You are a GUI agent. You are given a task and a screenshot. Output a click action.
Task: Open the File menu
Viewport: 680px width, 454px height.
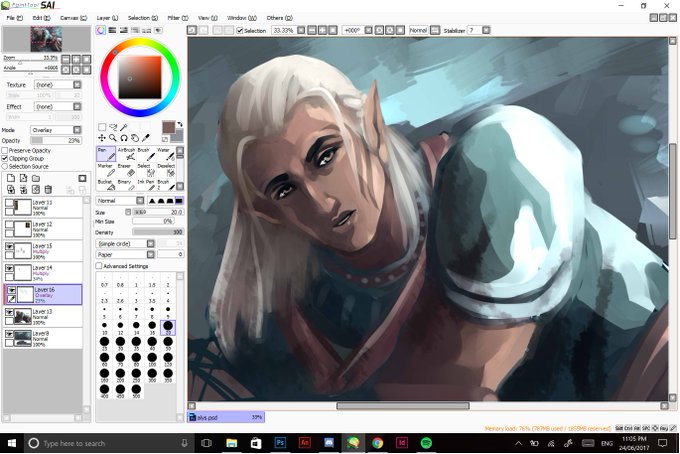pyautogui.click(x=15, y=18)
